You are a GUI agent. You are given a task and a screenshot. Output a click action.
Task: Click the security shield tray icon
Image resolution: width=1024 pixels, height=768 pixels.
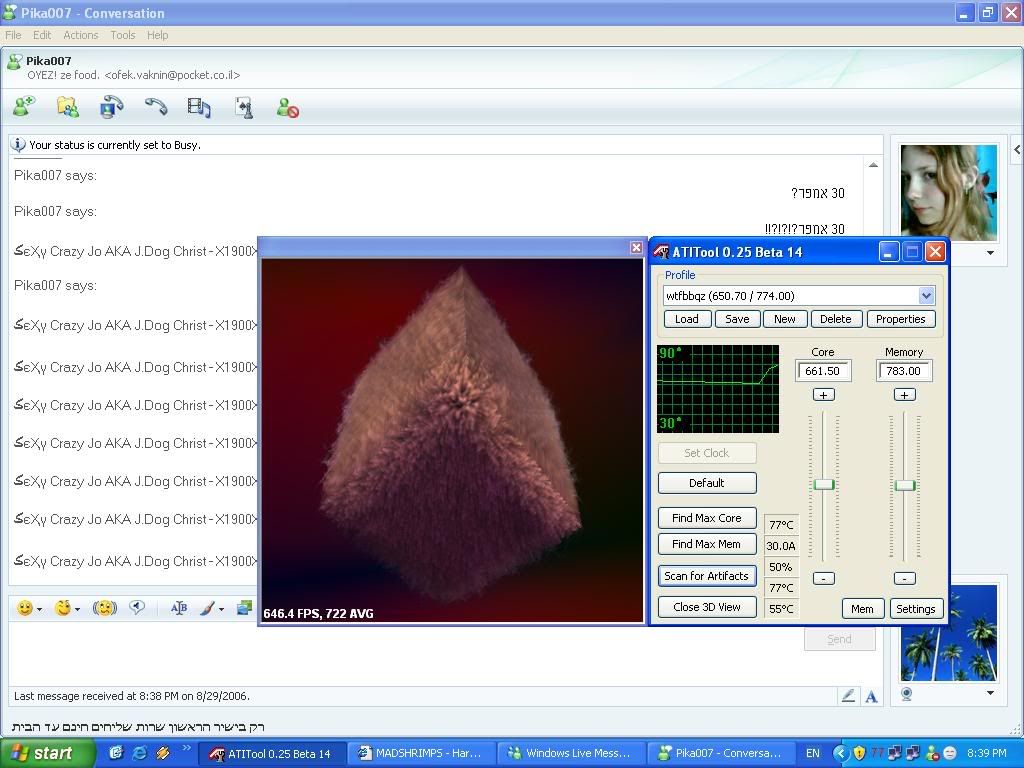(x=859, y=753)
